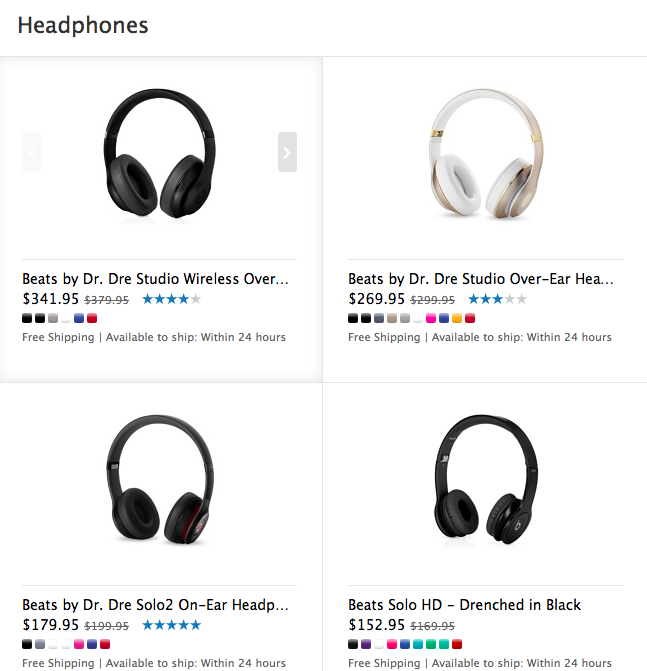Image resolution: width=647 pixels, height=671 pixels.
Task: Open star rating for Studio Over-Ear headphones
Action: pyautogui.click(x=497, y=299)
